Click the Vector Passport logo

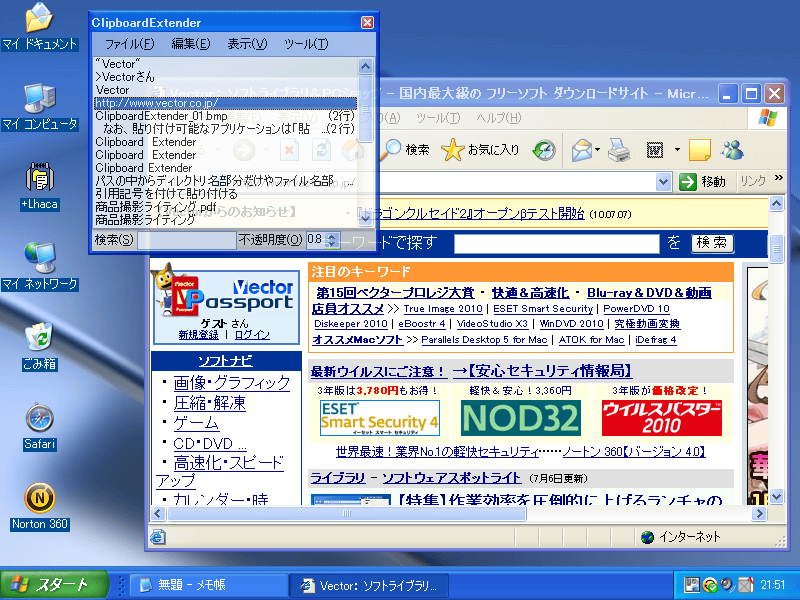(x=227, y=295)
